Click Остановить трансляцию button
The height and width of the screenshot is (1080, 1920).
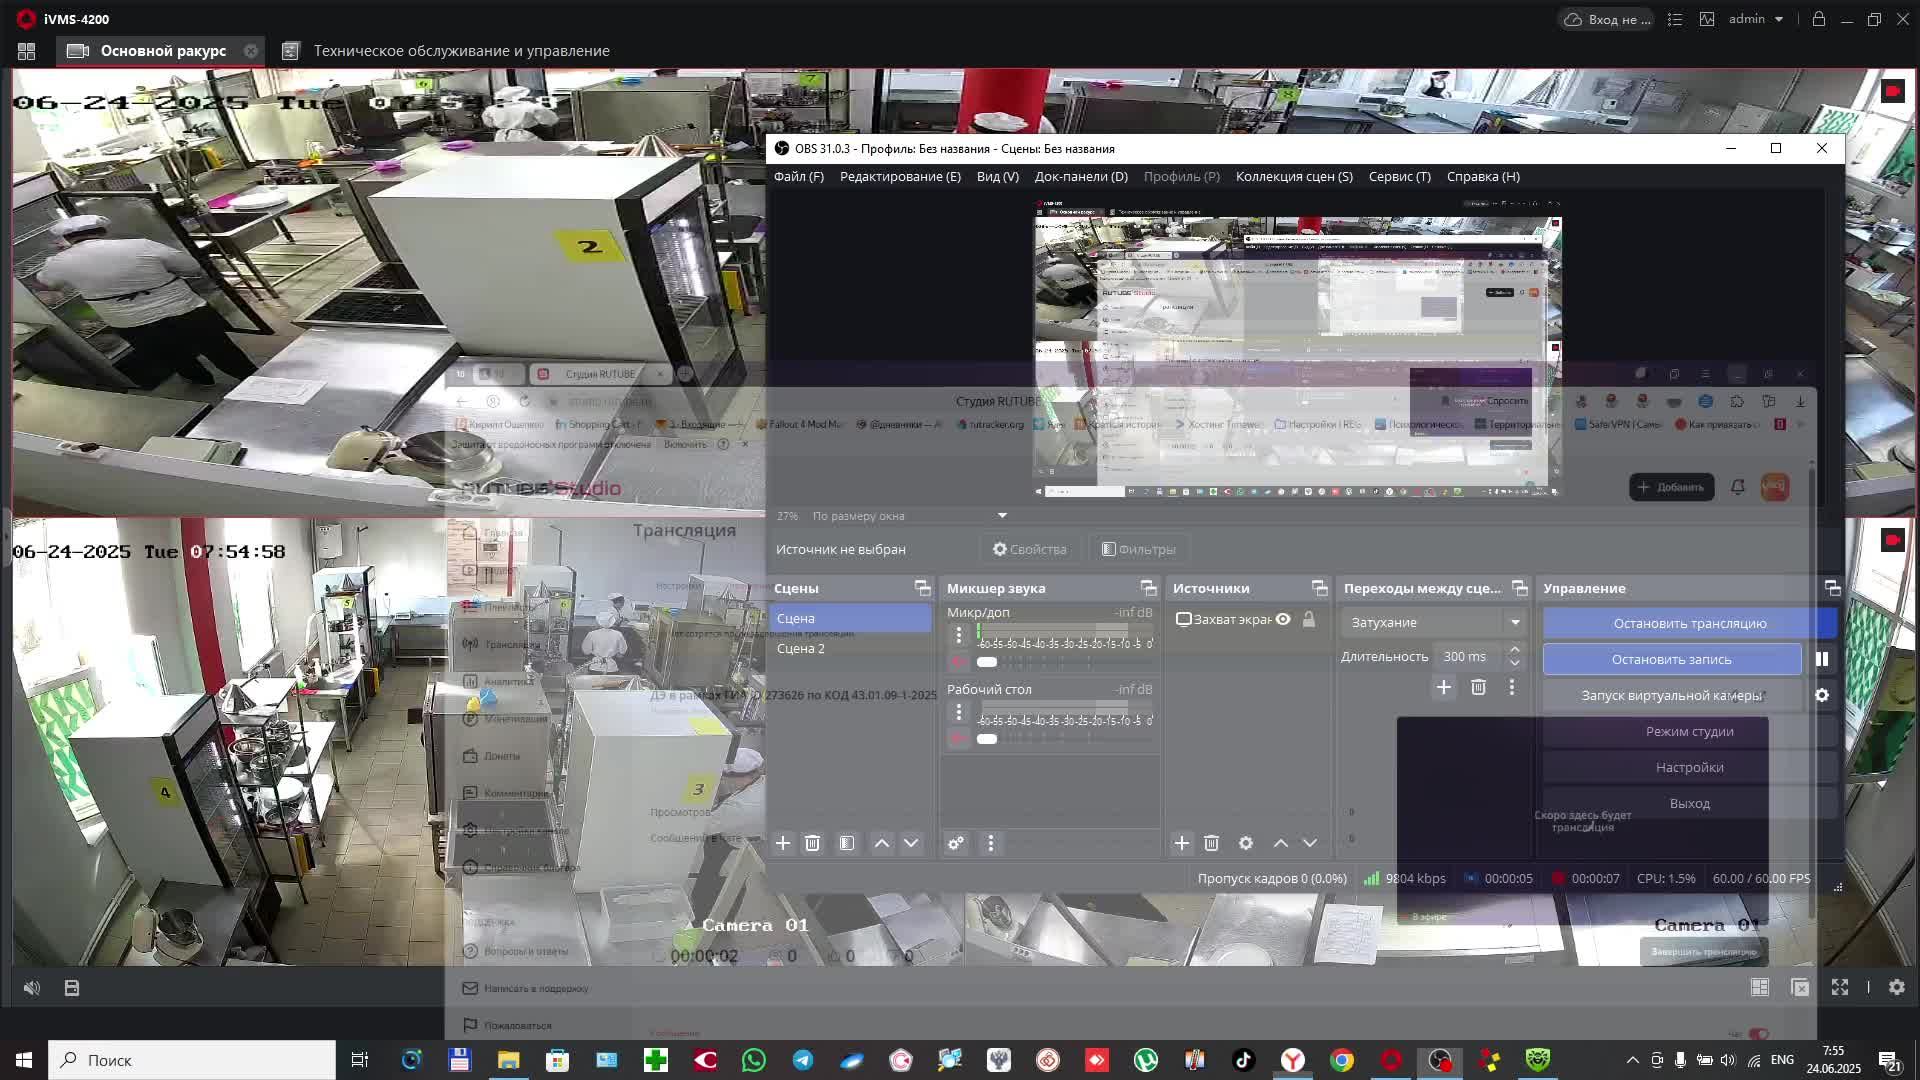(x=1689, y=623)
